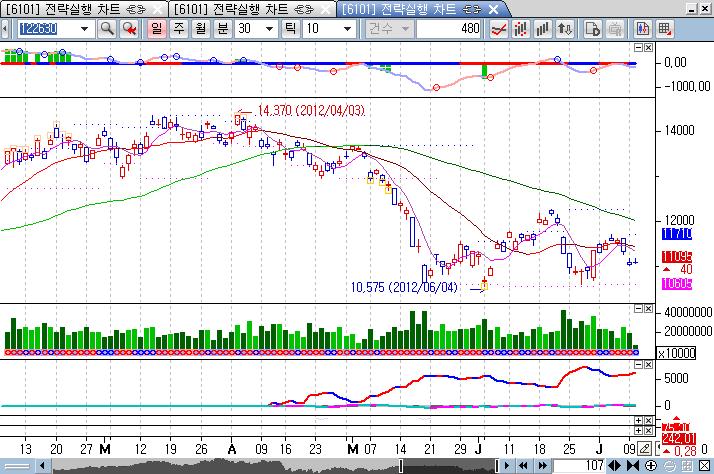Select the bar chart type icon
714x474 pixels.
click(542, 29)
